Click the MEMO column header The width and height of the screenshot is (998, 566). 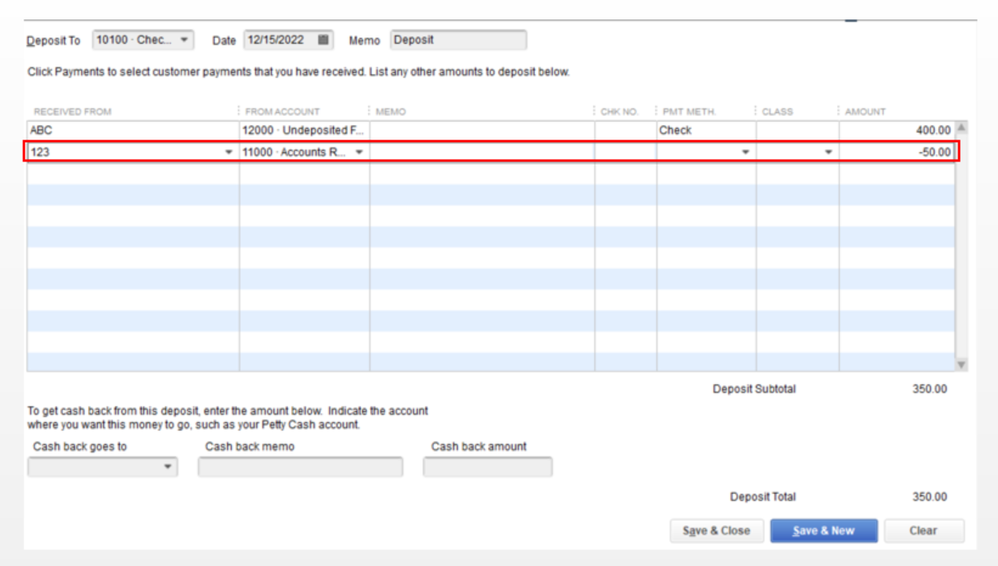(x=391, y=111)
